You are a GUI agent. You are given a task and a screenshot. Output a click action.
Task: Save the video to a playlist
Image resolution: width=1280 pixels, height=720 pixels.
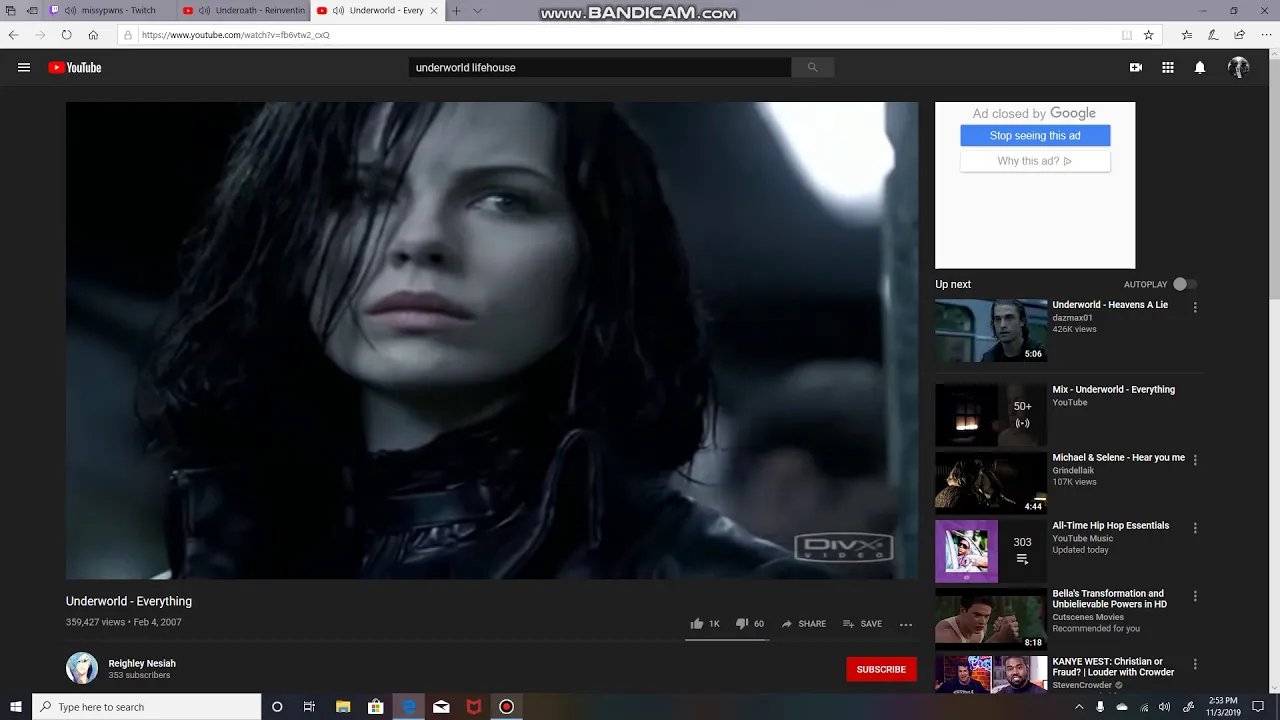pyautogui.click(x=862, y=624)
